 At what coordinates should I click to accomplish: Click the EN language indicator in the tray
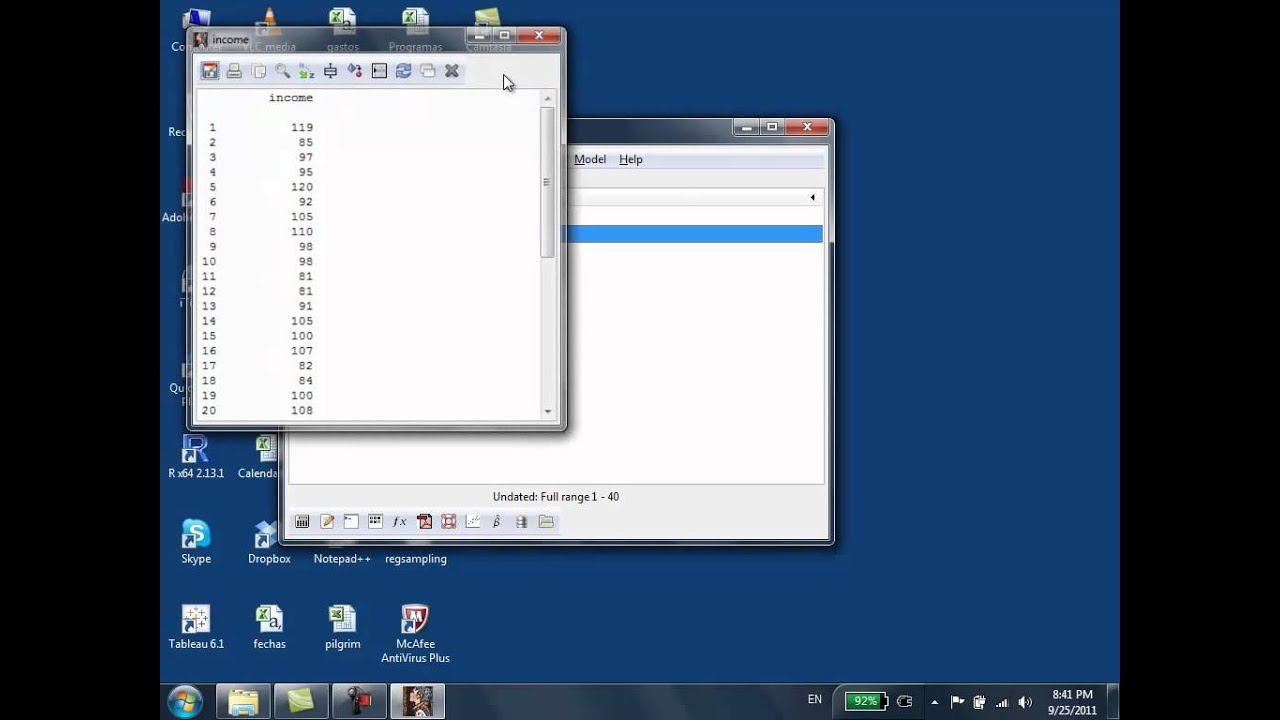point(815,700)
